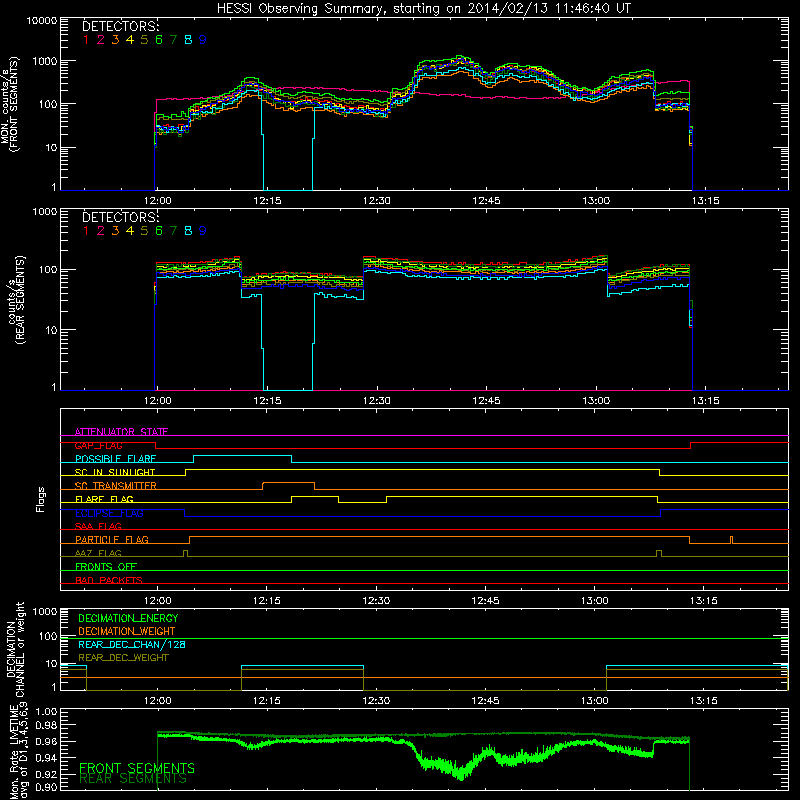This screenshot has height=800, width=800.
Task: Select orange detector 3 in front segments legend
Action: point(115,40)
